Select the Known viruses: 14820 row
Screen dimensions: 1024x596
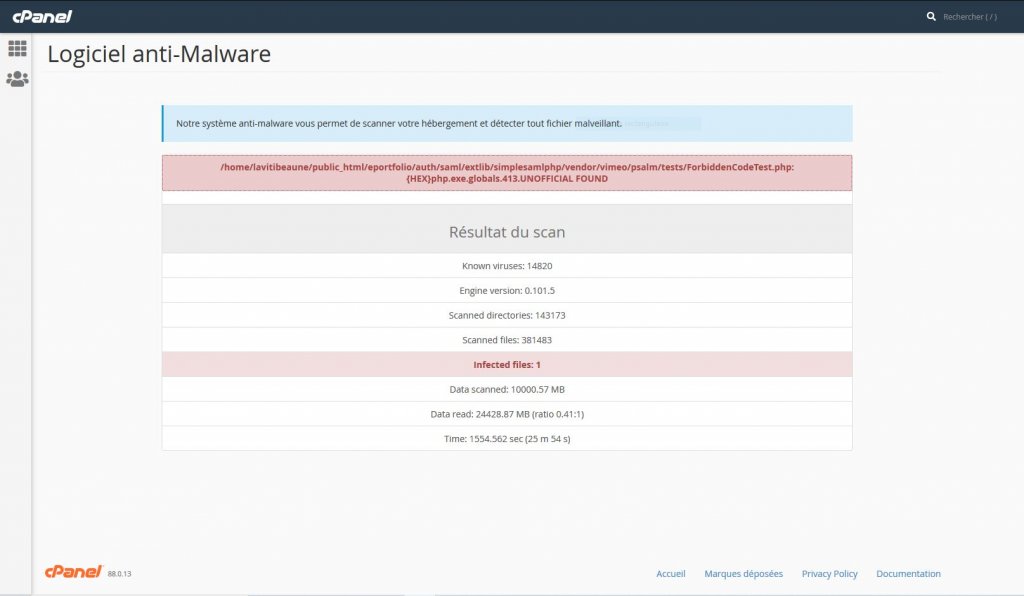point(507,266)
